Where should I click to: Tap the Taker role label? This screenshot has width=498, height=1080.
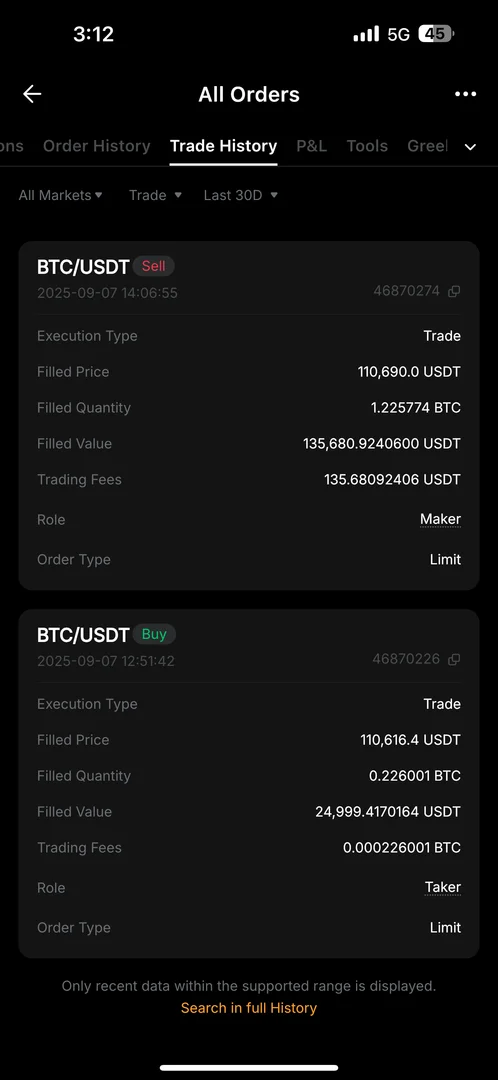pyautogui.click(x=442, y=888)
